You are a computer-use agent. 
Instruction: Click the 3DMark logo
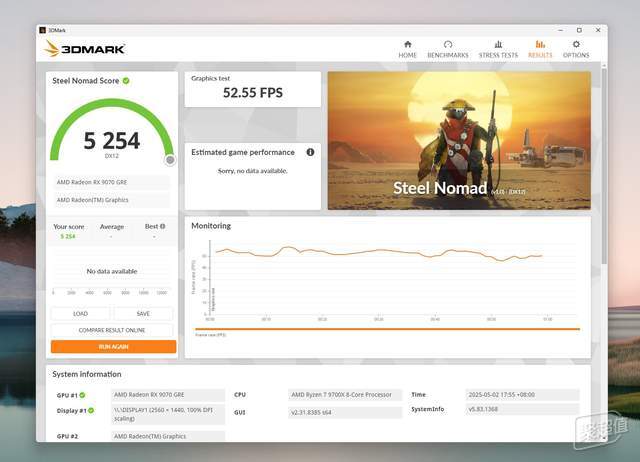[x=84, y=49]
